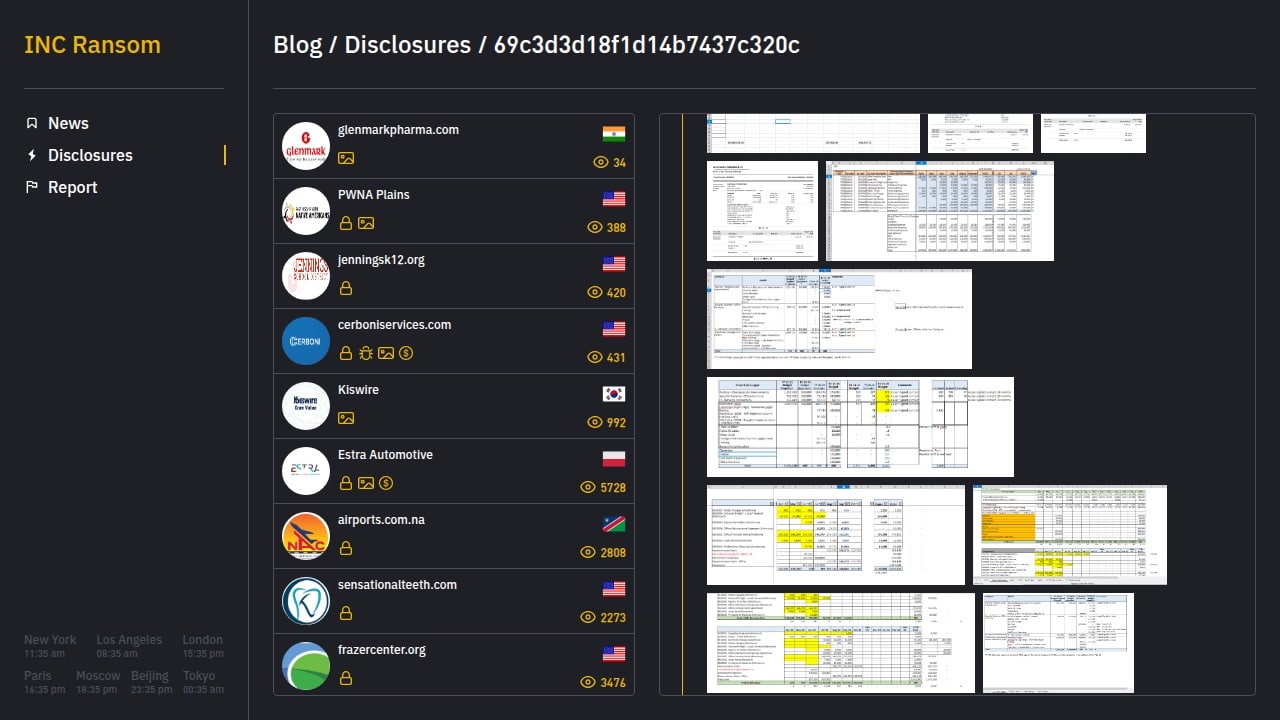Click the Blog breadcrumb

pyautogui.click(x=298, y=45)
